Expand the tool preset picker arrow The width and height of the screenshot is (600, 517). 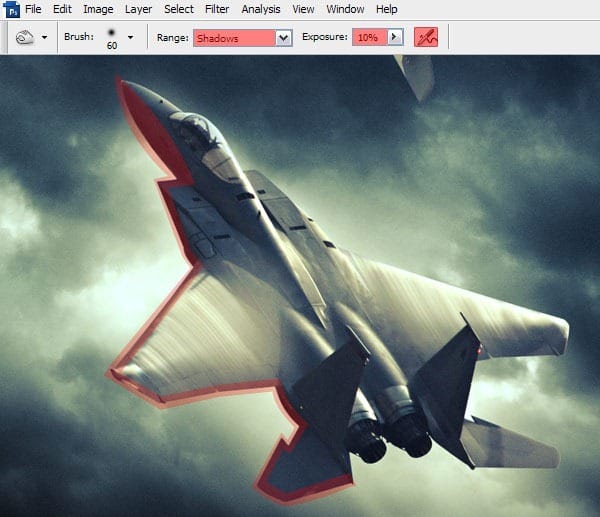[x=44, y=38]
